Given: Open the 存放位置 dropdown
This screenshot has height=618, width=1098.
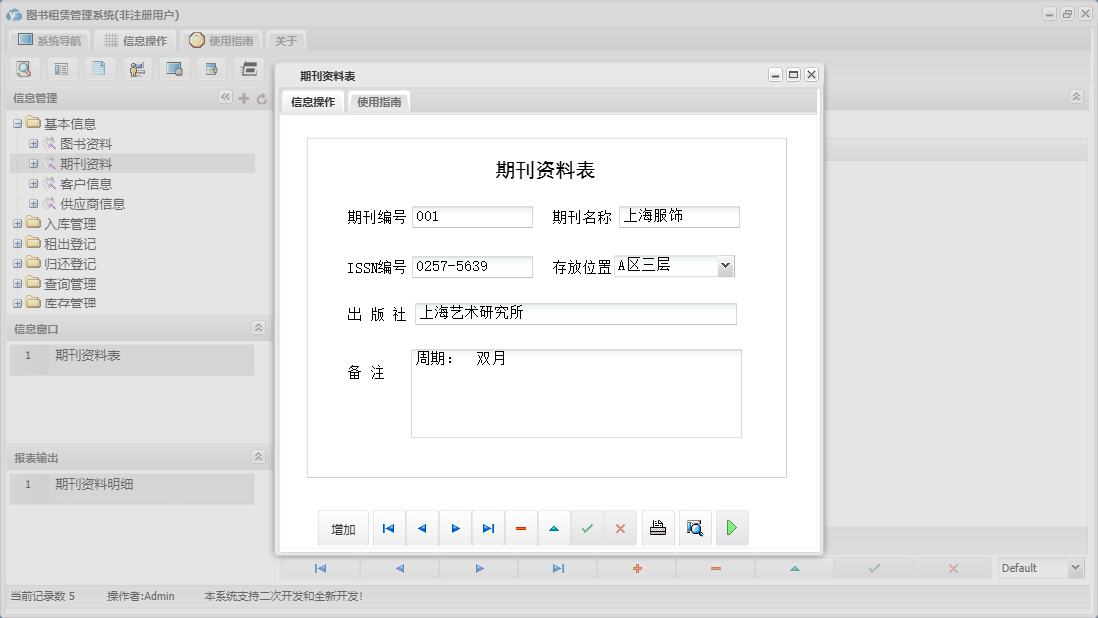Looking at the screenshot, I should tap(727, 266).
